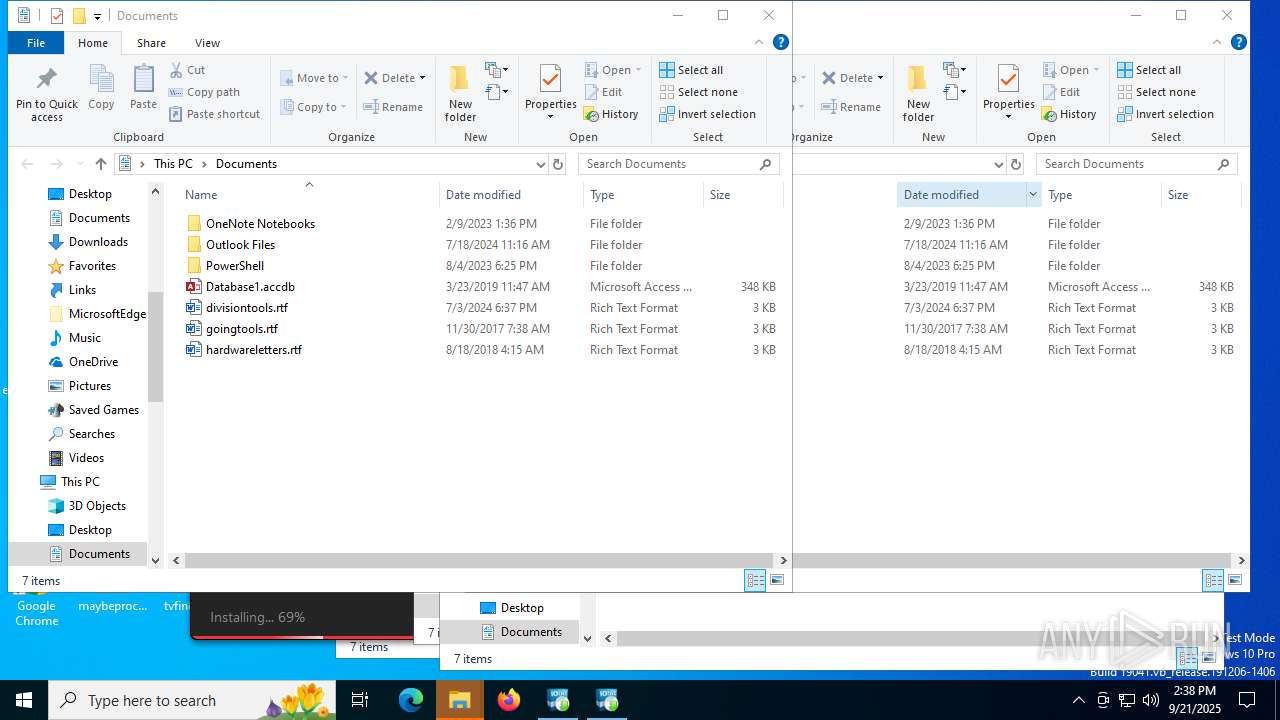
Task: Click File Explorer taskbar icon
Action: 460,700
